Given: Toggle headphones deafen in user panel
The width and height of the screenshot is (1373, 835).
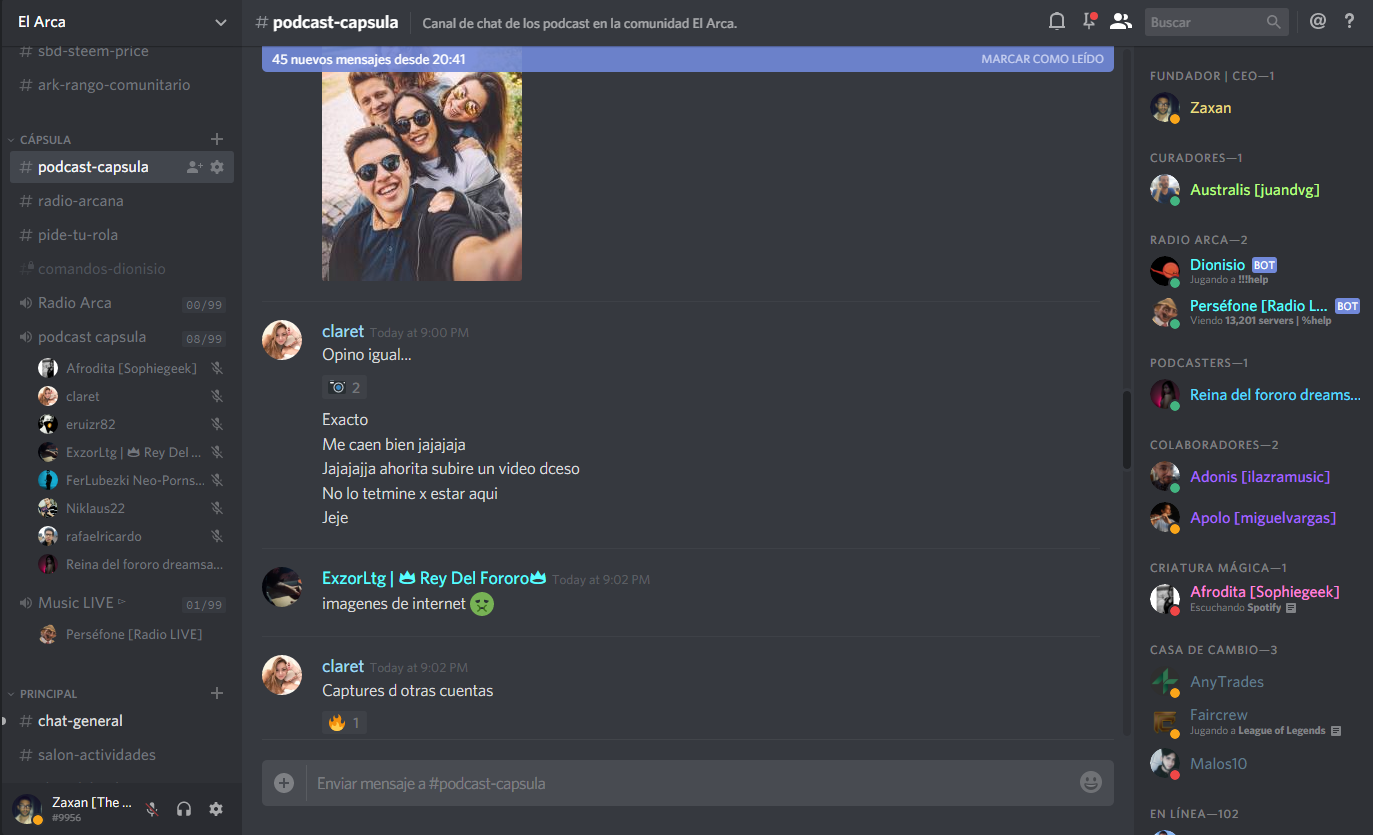Looking at the screenshot, I should 184,809.
